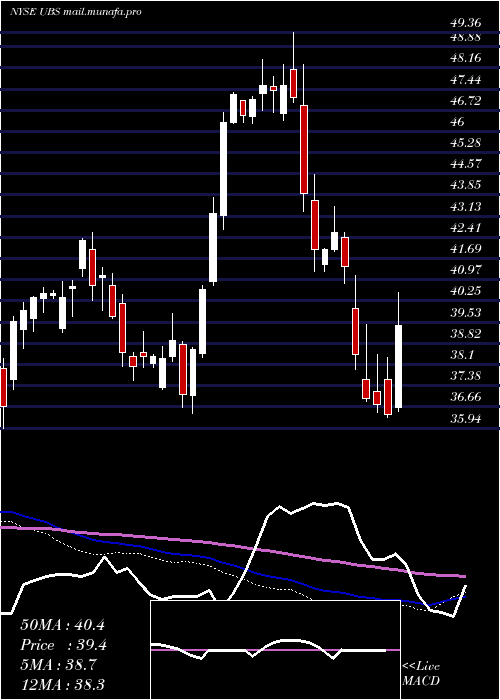Click the 40.25 price axis label
The image size is (500, 700).
click(x=466, y=291)
